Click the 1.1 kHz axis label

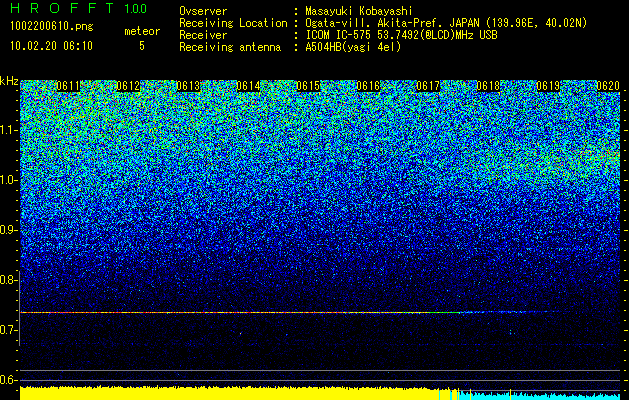coord(9,130)
